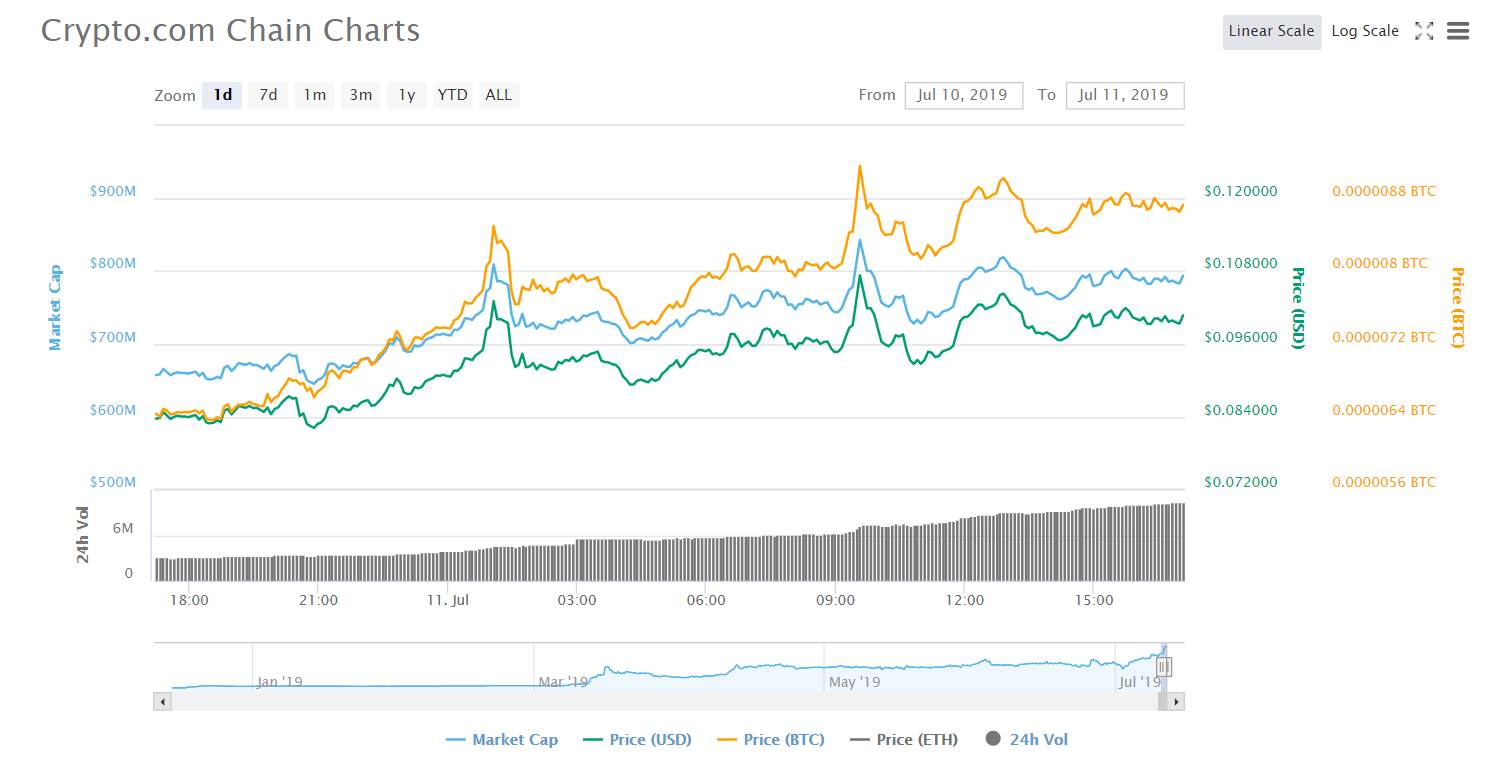1500x758 pixels.
Task: Click the Crypto.com Chain Charts heading
Action: pos(230,30)
